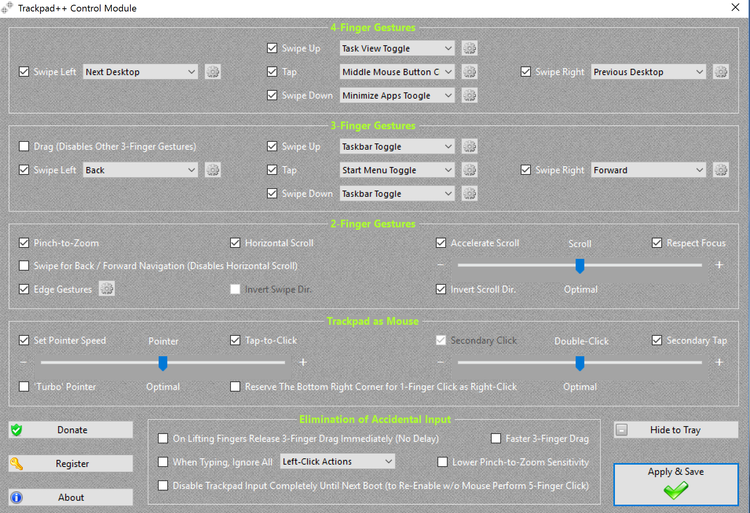Screen dimensions: 750x513
Task: Toggle Respect Focus checkbox
Action: pyautogui.click(x=657, y=243)
